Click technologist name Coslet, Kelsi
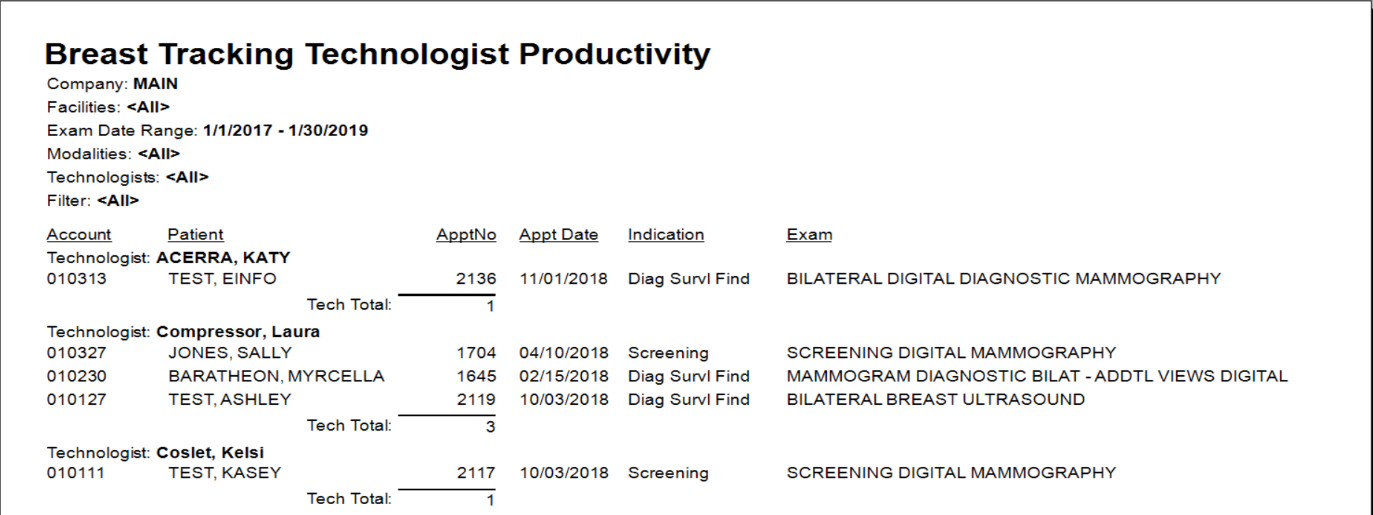This screenshot has width=1373, height=515. (x=210, y=453)
